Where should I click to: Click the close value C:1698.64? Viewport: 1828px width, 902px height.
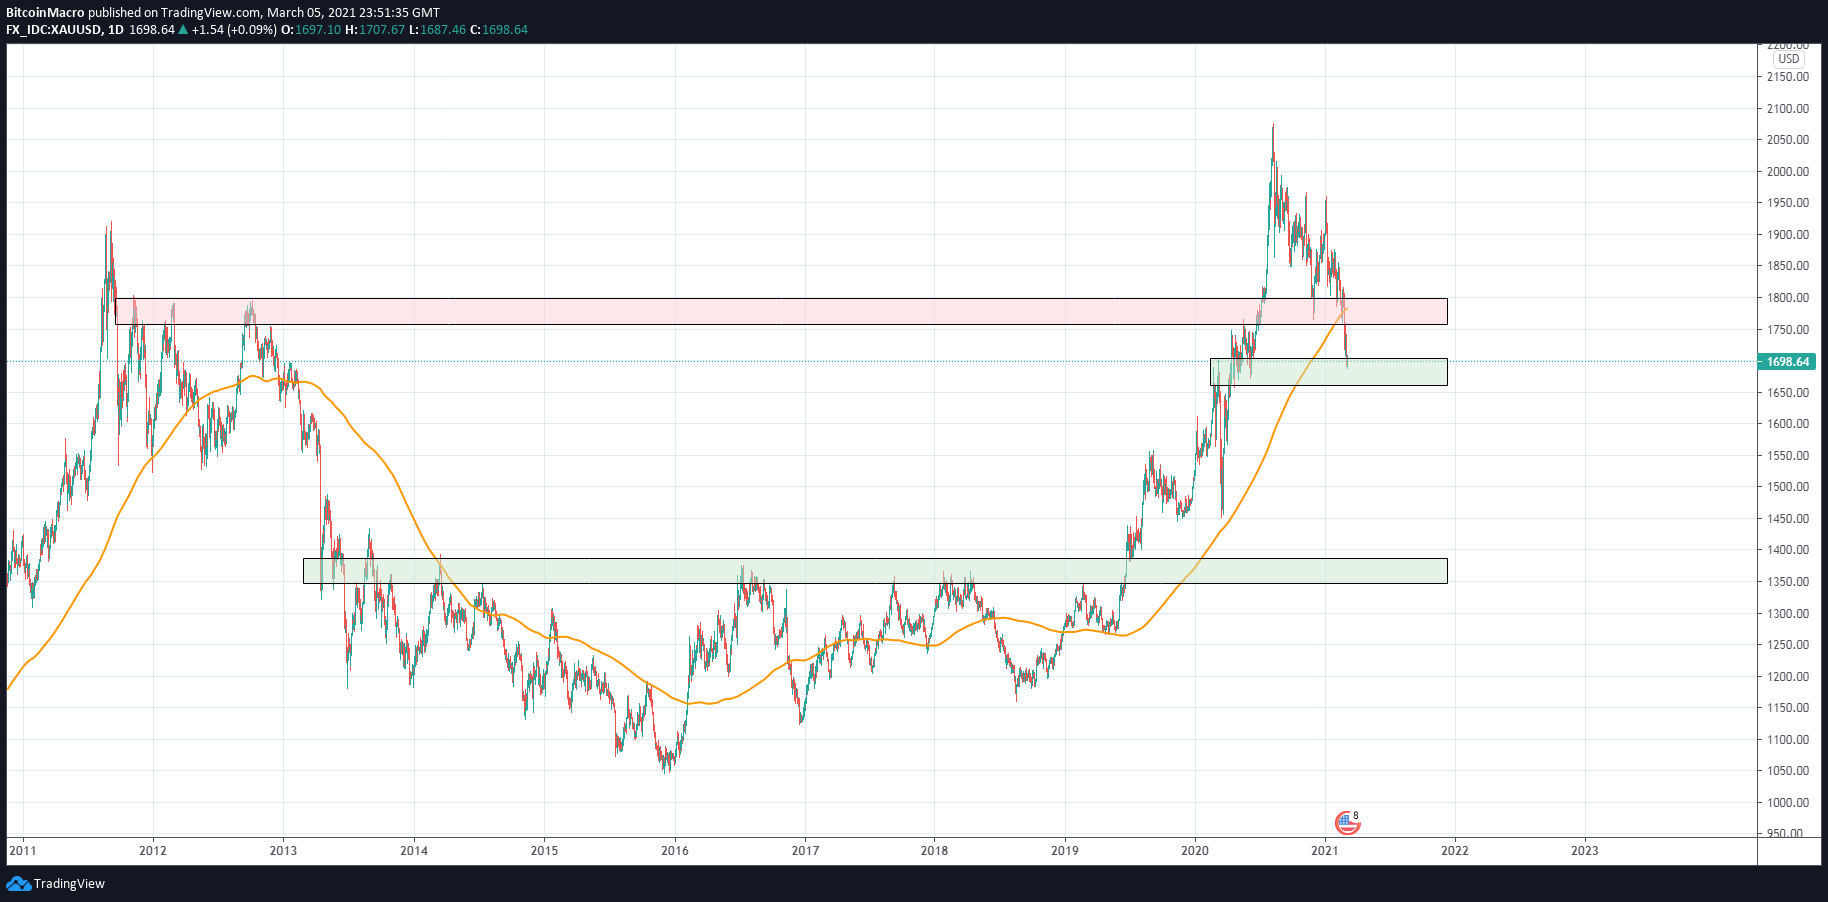[x=499, y=30]
